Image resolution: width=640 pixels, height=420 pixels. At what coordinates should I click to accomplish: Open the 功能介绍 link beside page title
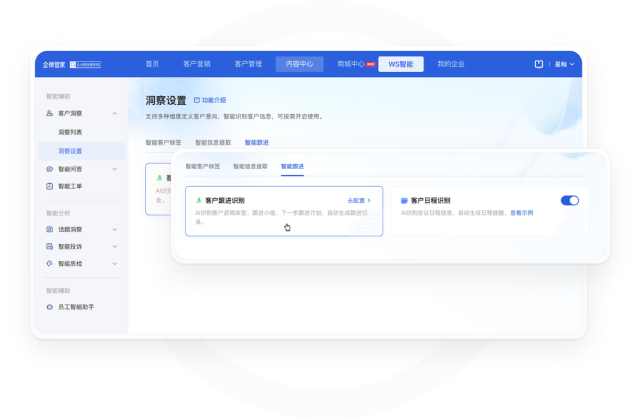pyautogui.click(x=210, y=100)
